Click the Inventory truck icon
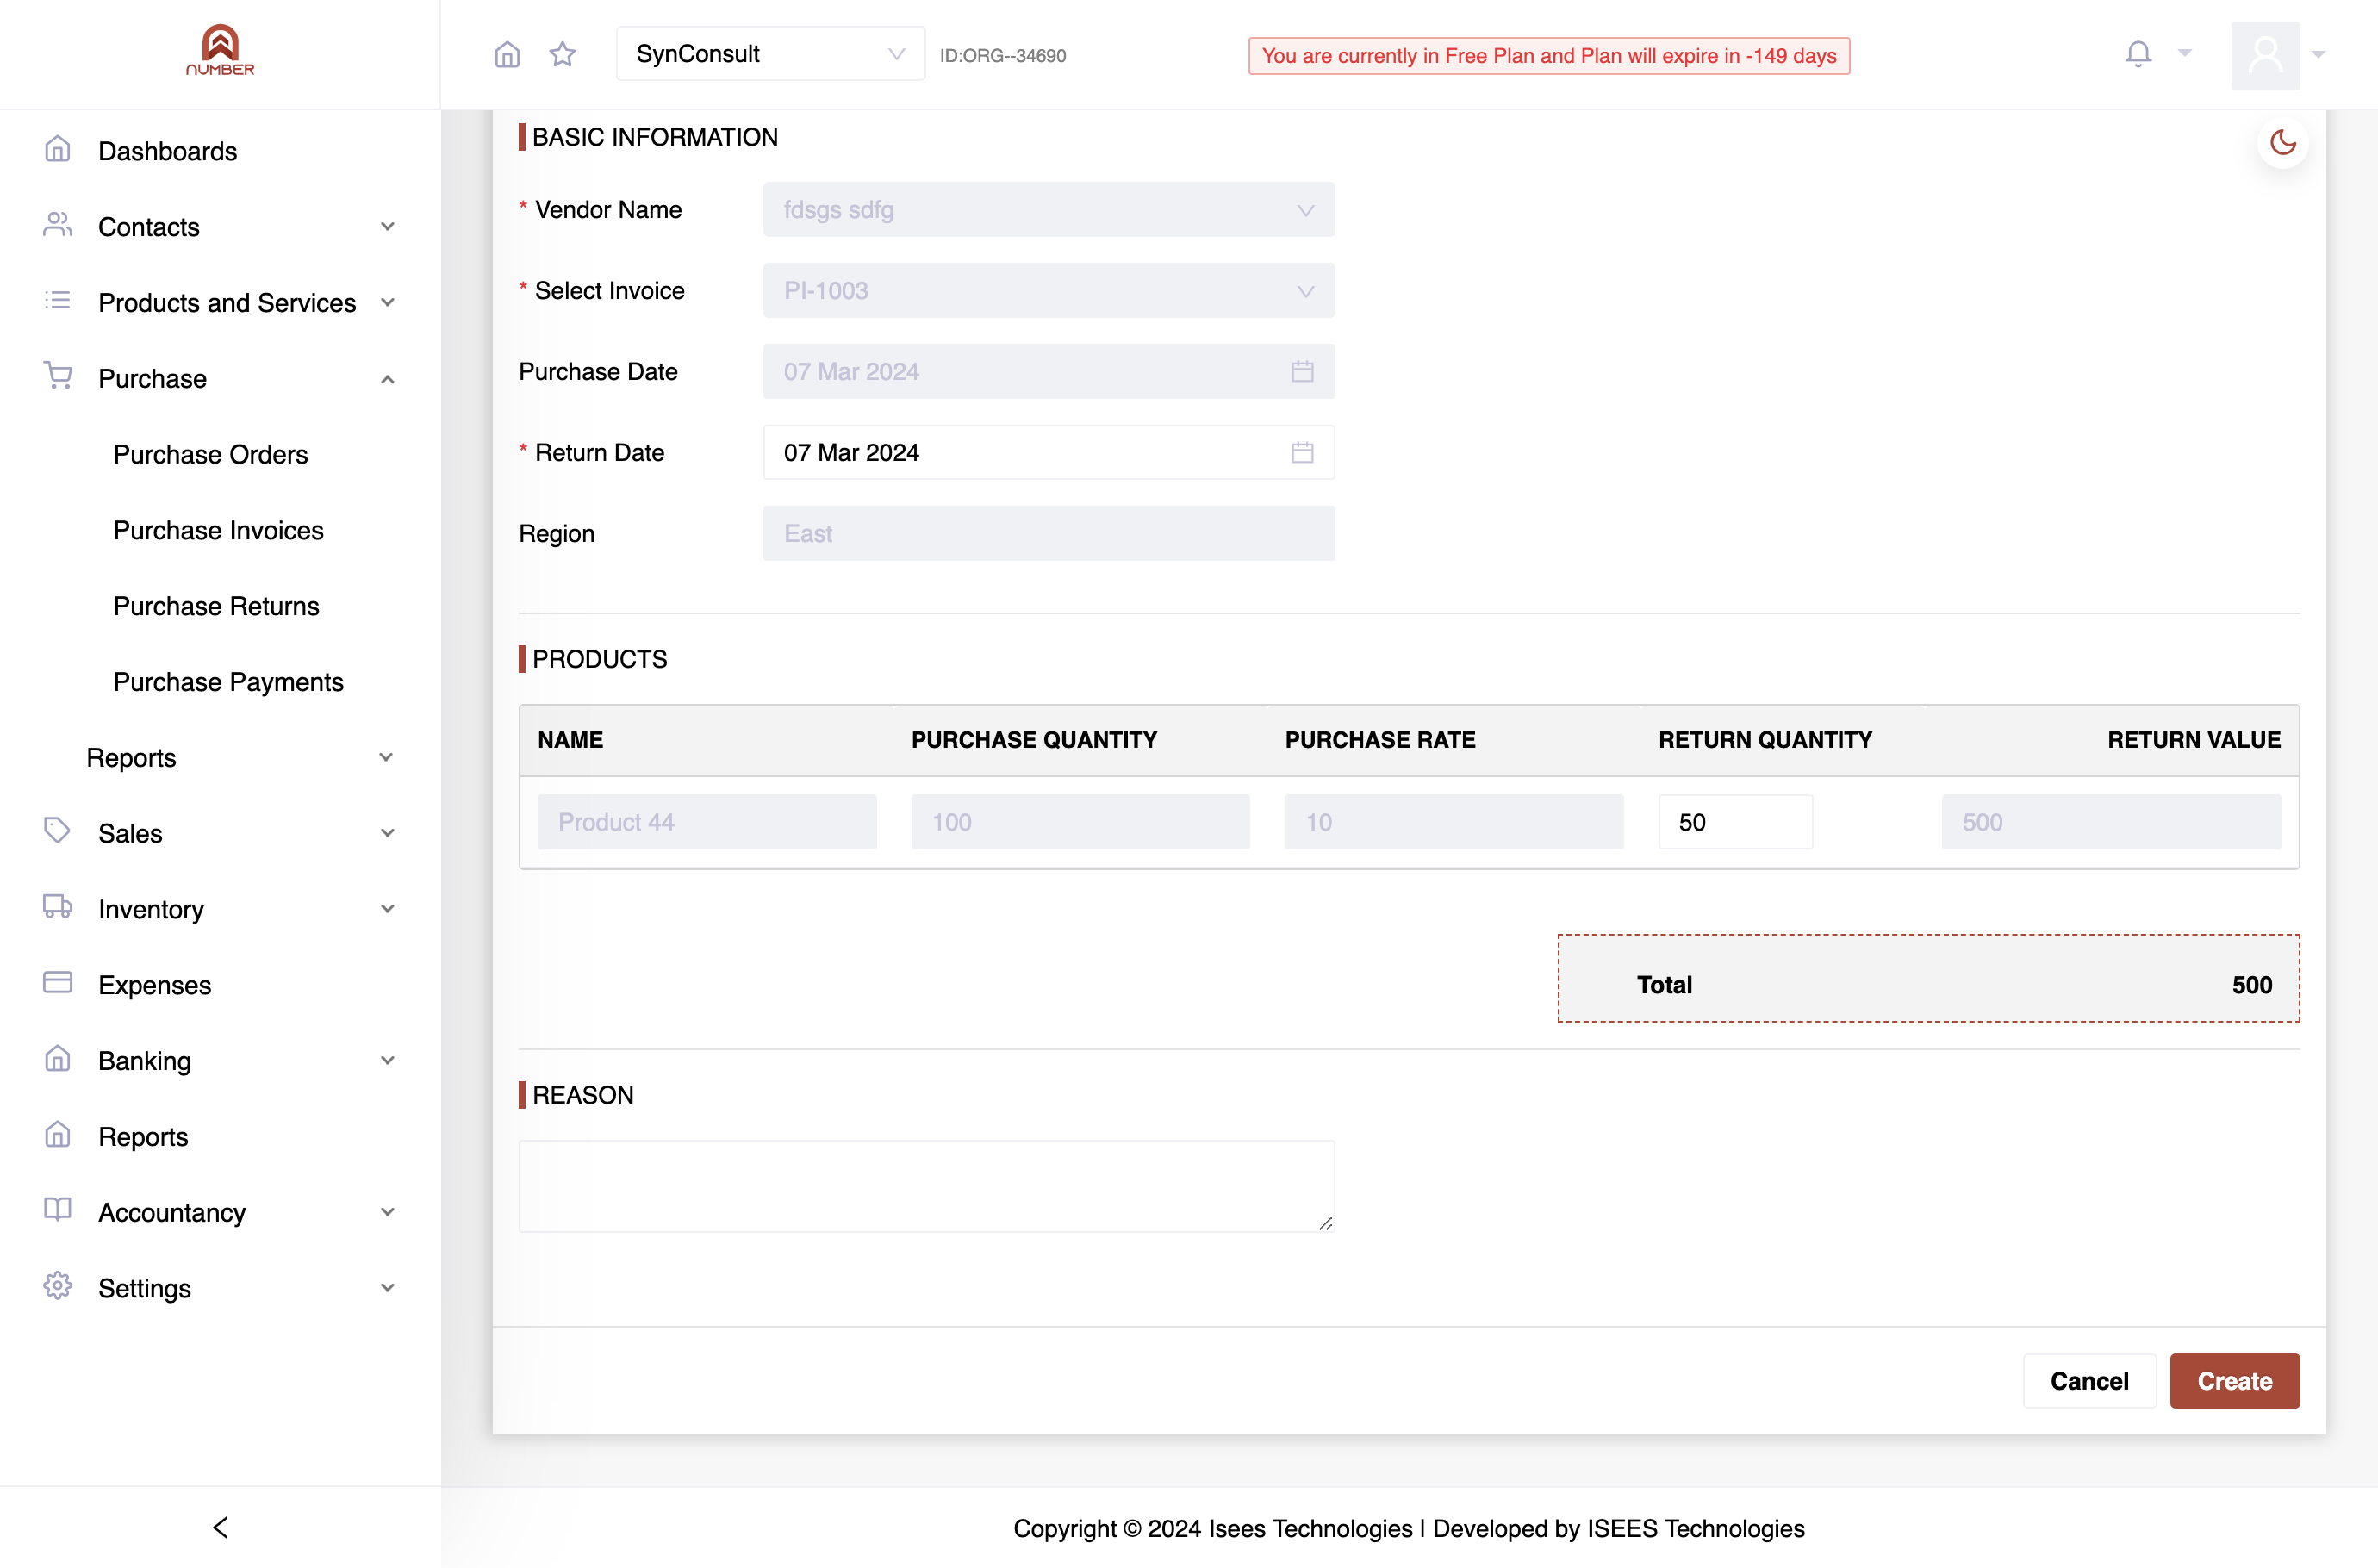 58,907
